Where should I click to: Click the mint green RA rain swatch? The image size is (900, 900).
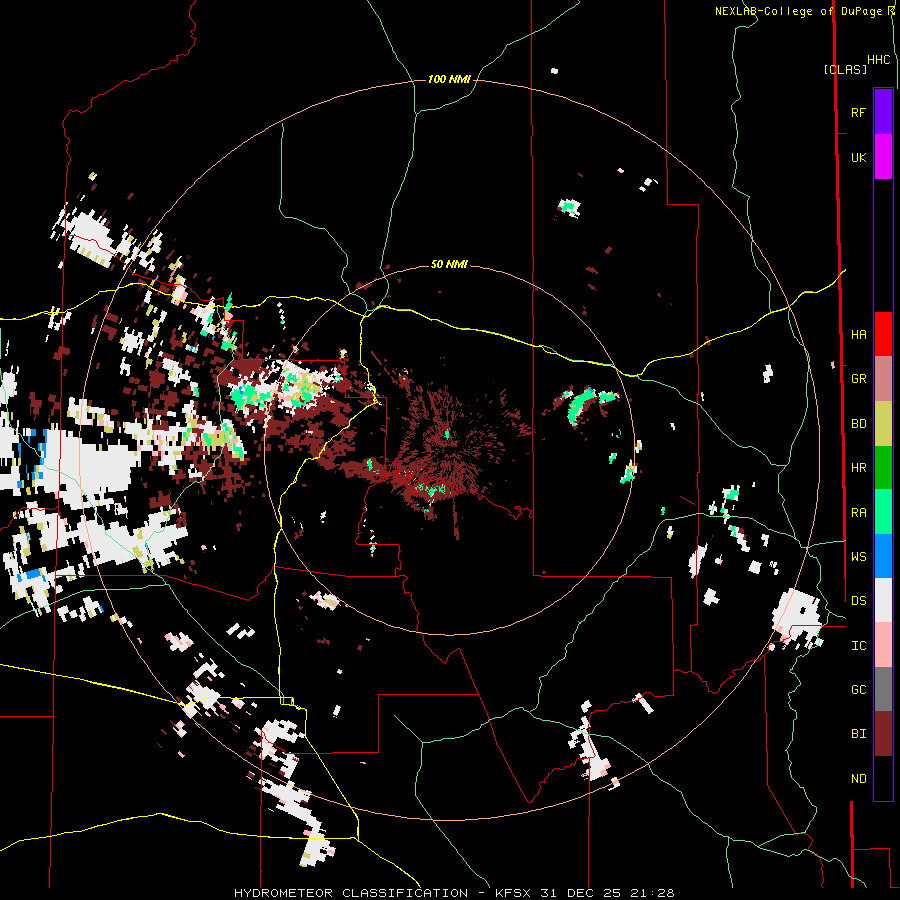(883, 512)
